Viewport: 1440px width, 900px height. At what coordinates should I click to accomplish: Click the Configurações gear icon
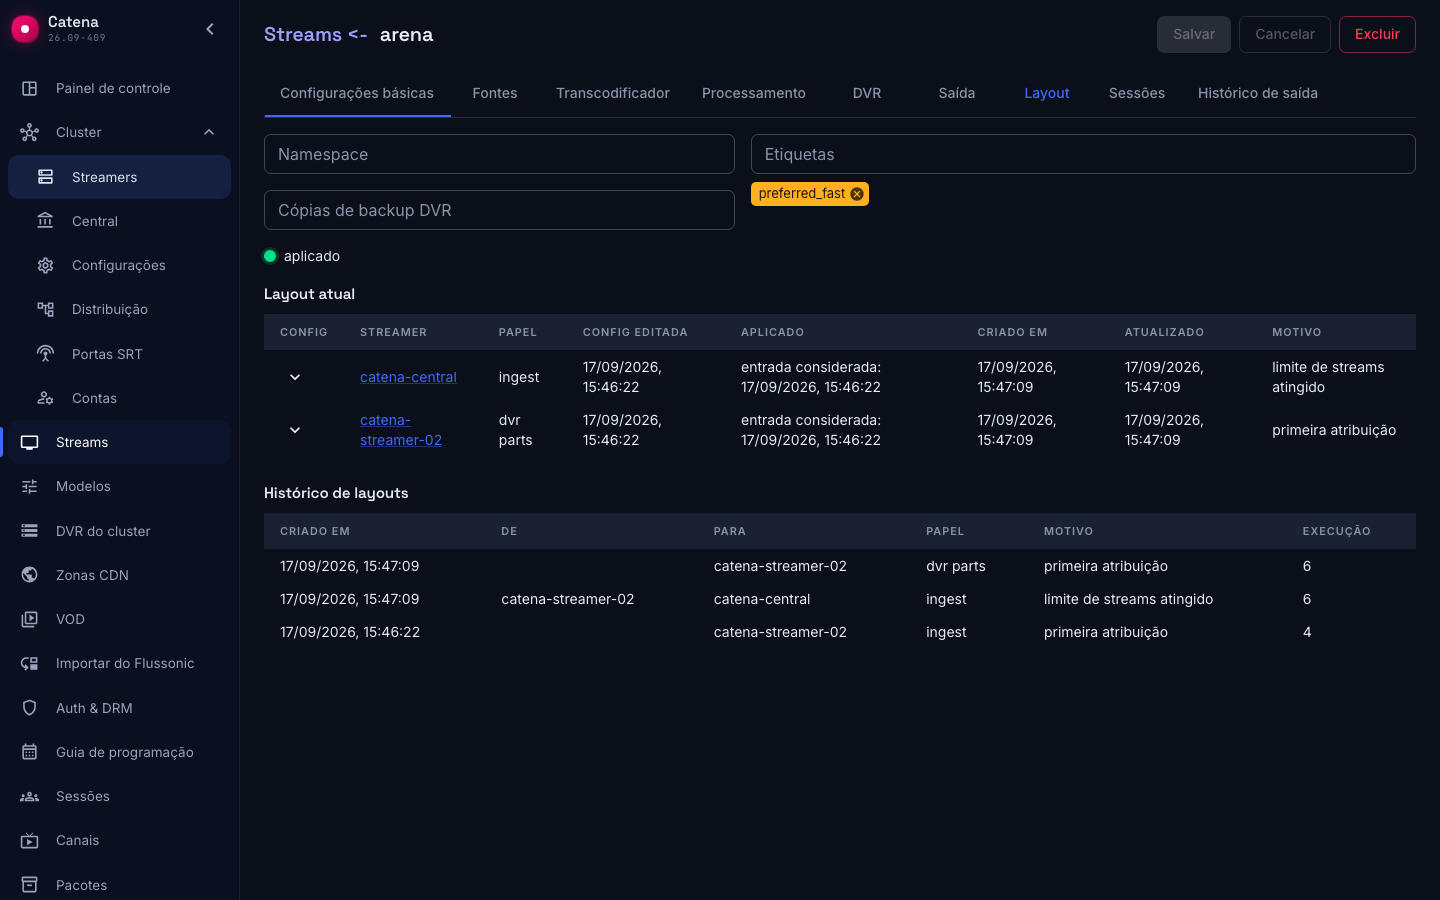click(46, 265)
